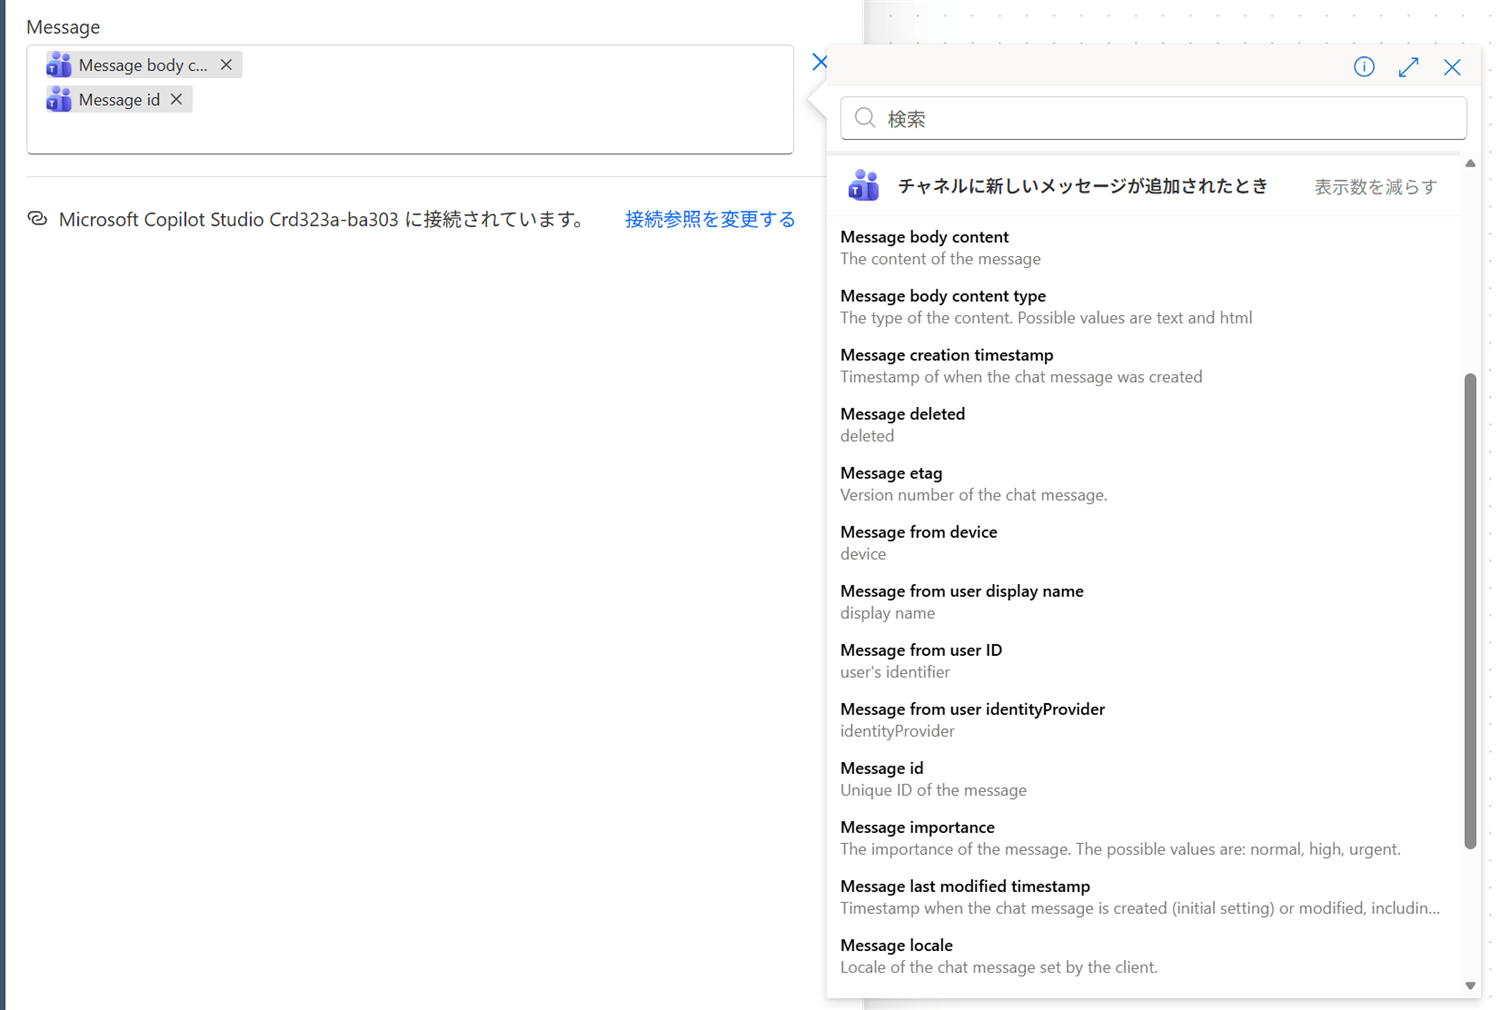Collapse the list via 表示数を減らす
The width and height of the screenshot is (1500, 1010).
(1375, 187)
